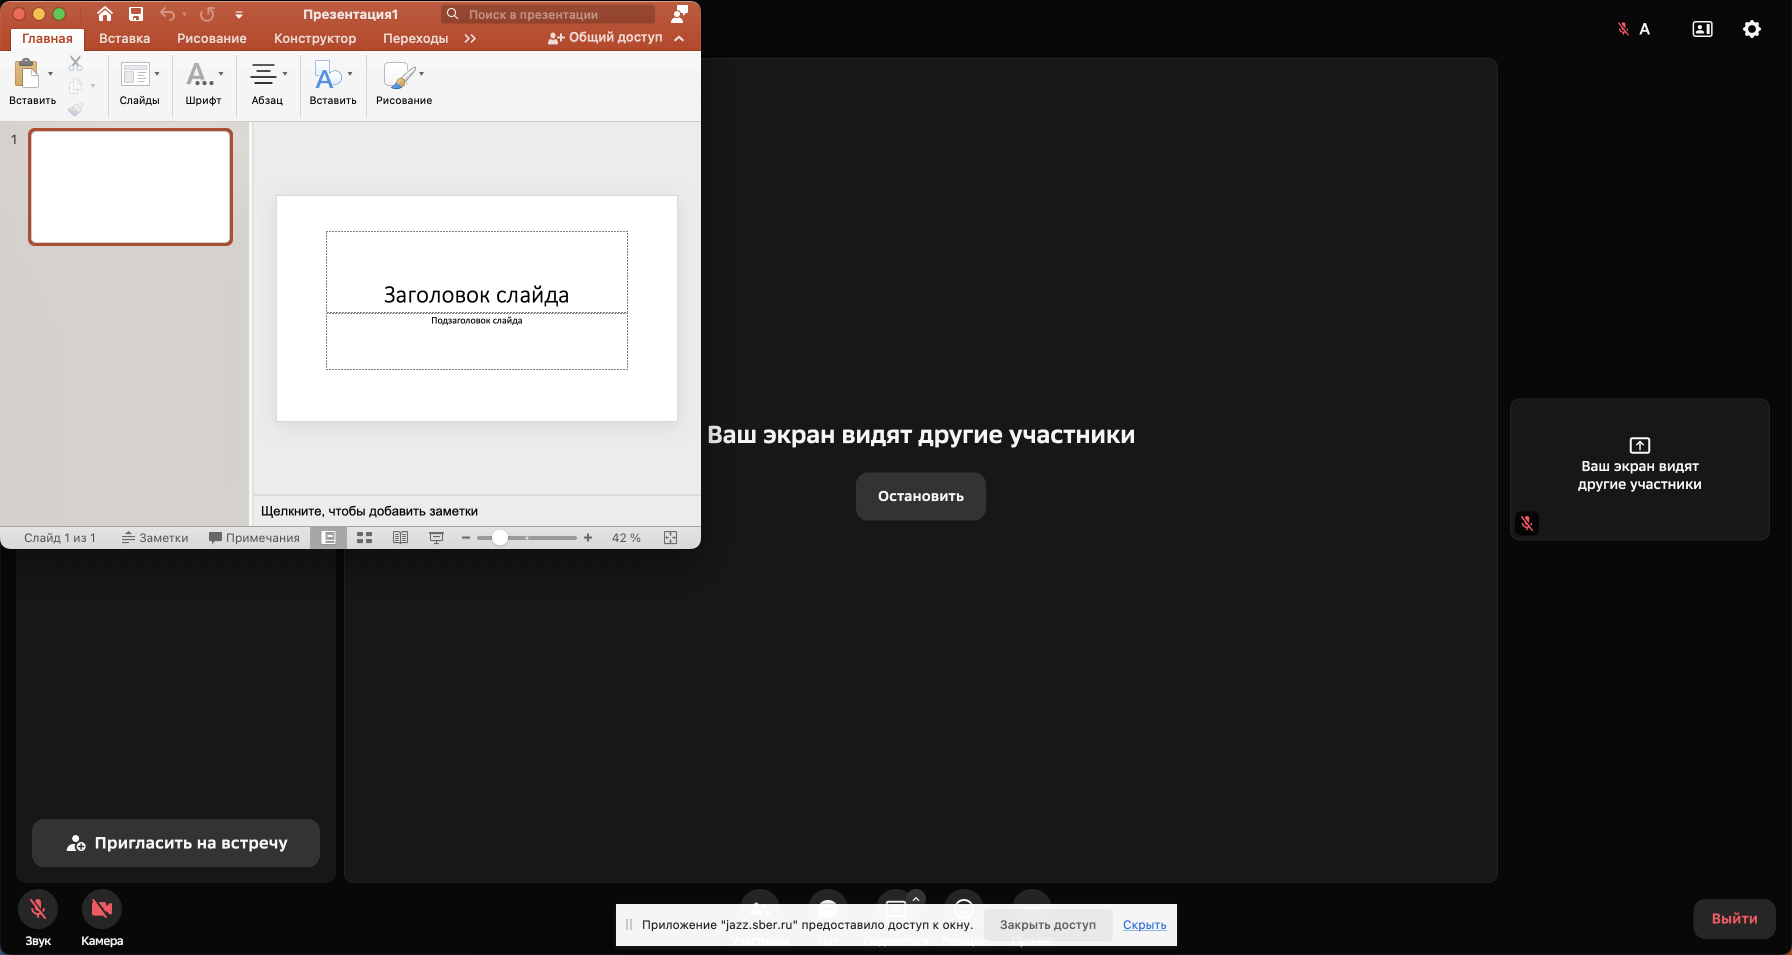This screenshot has height=955, width=1792.
Task: Open the participants panel icon
Action: [x=1702, y=29]
